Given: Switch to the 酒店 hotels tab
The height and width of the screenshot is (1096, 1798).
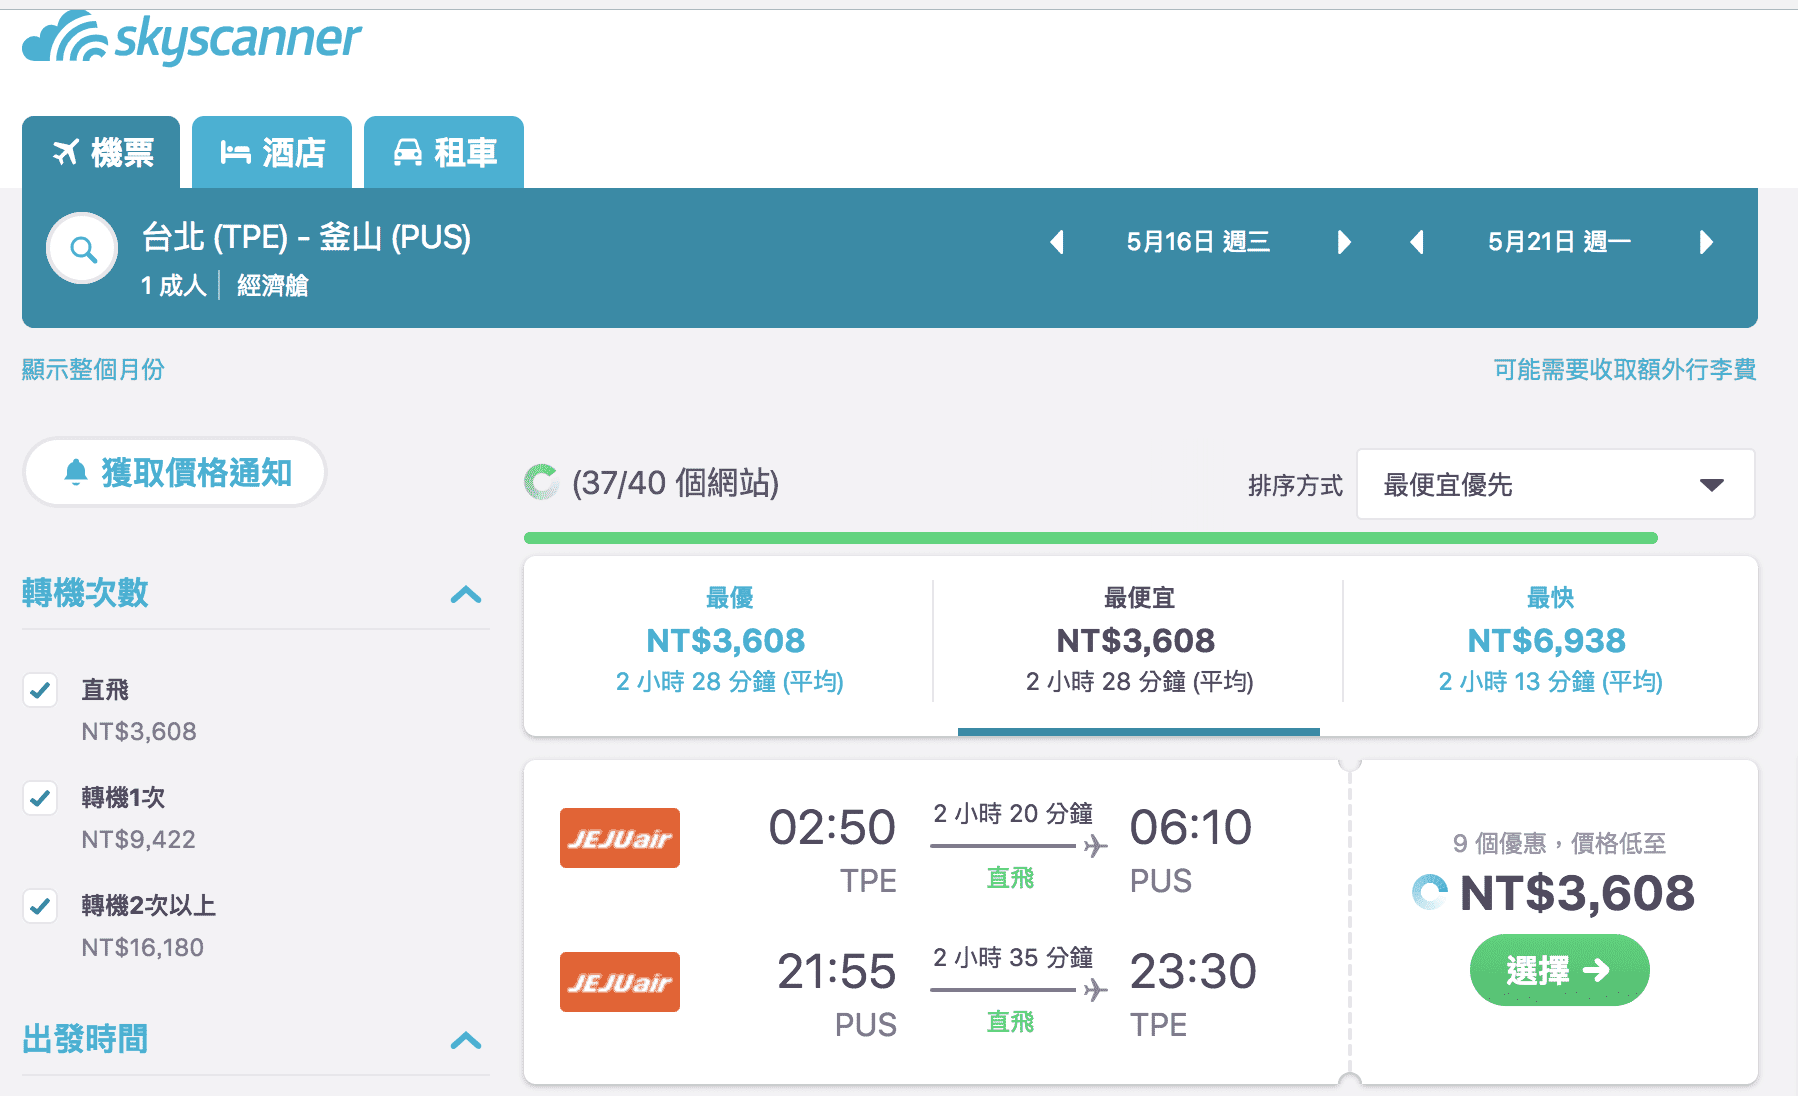Looking at the screenshot, I should pyautogui.click(x=272, y=152).
